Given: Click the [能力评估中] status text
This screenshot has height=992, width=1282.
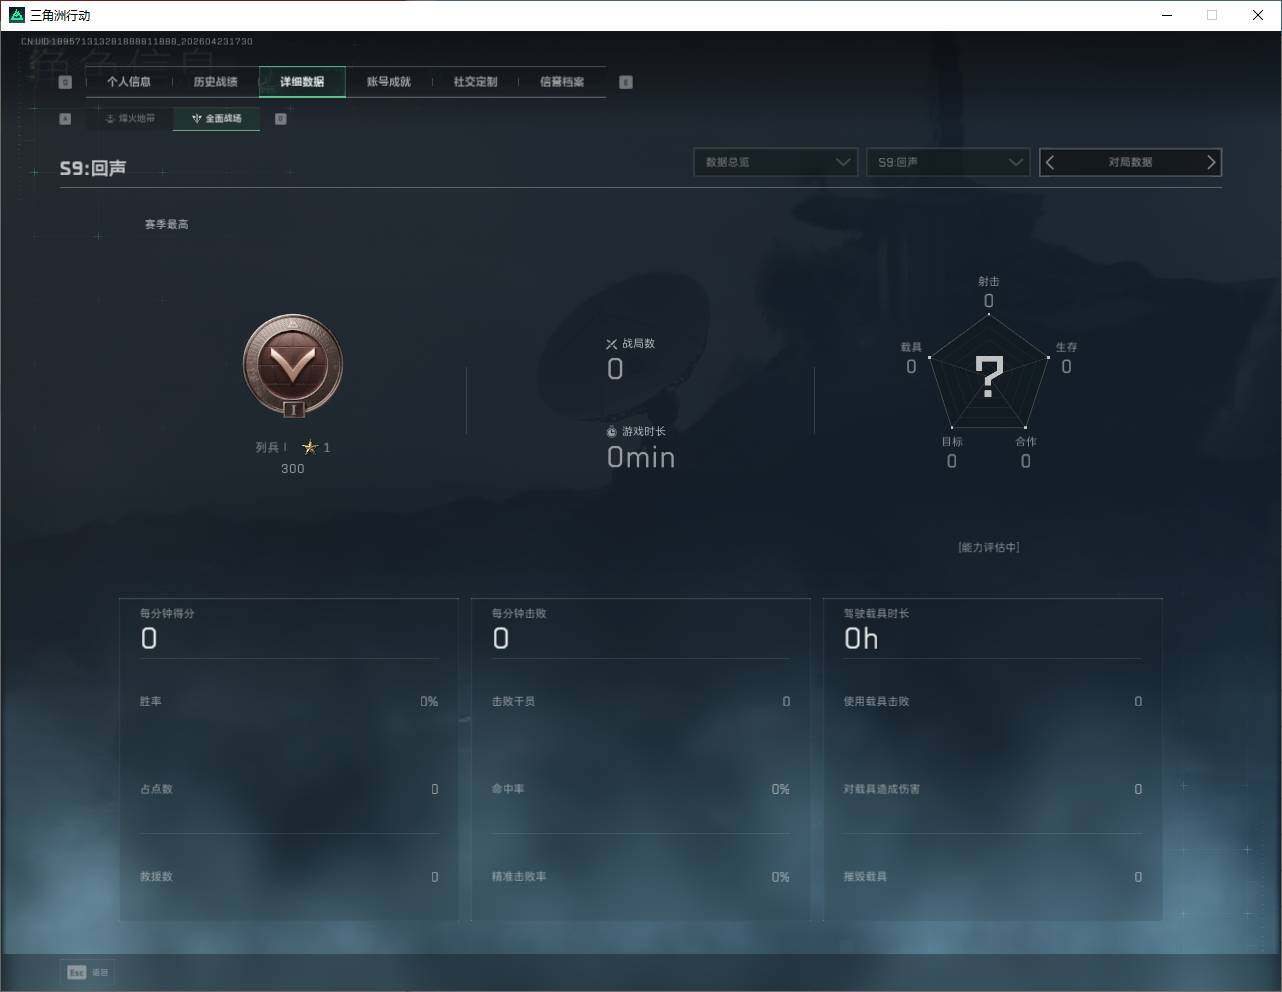Looking at the screenshot, I should [989, 548].
